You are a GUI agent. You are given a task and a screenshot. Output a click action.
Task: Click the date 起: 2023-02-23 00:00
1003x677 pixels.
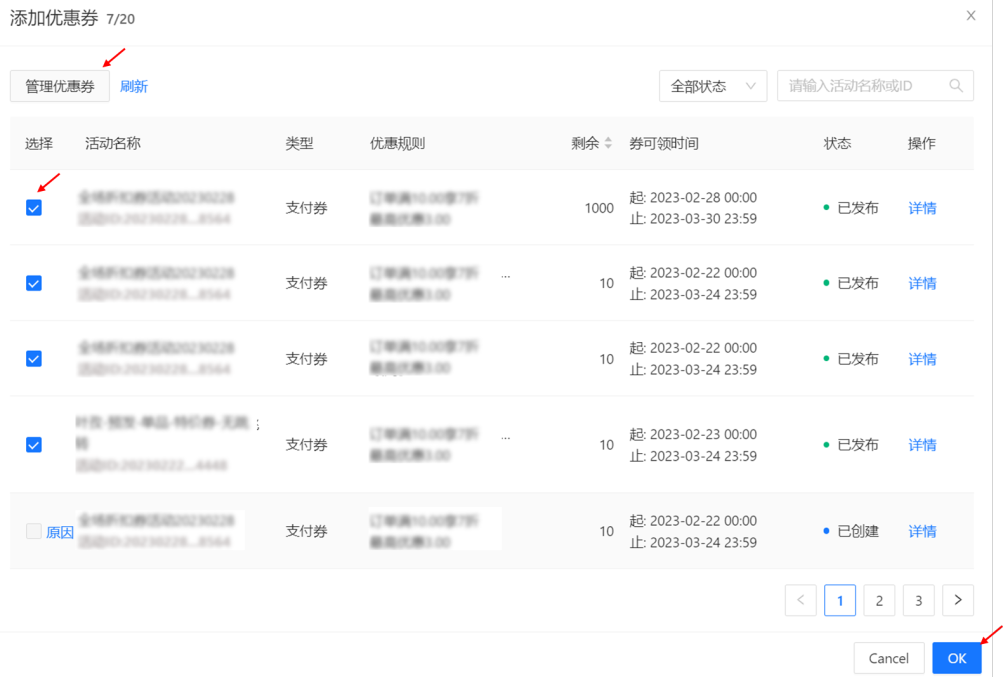(x=693, y=434)
